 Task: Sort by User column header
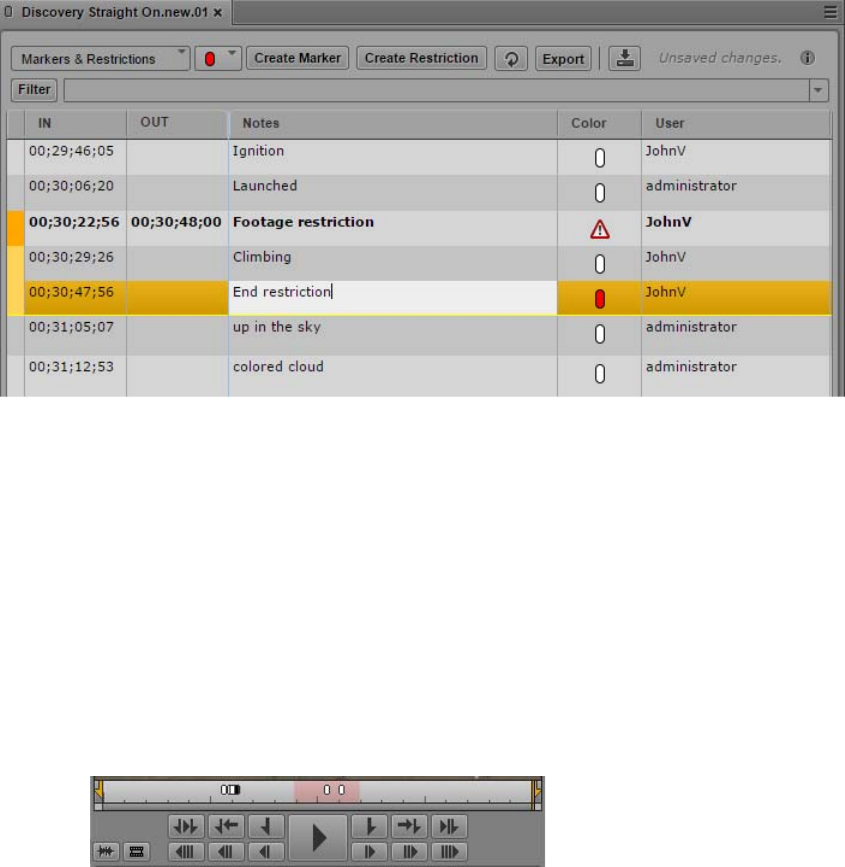click(x=736, y=123)
